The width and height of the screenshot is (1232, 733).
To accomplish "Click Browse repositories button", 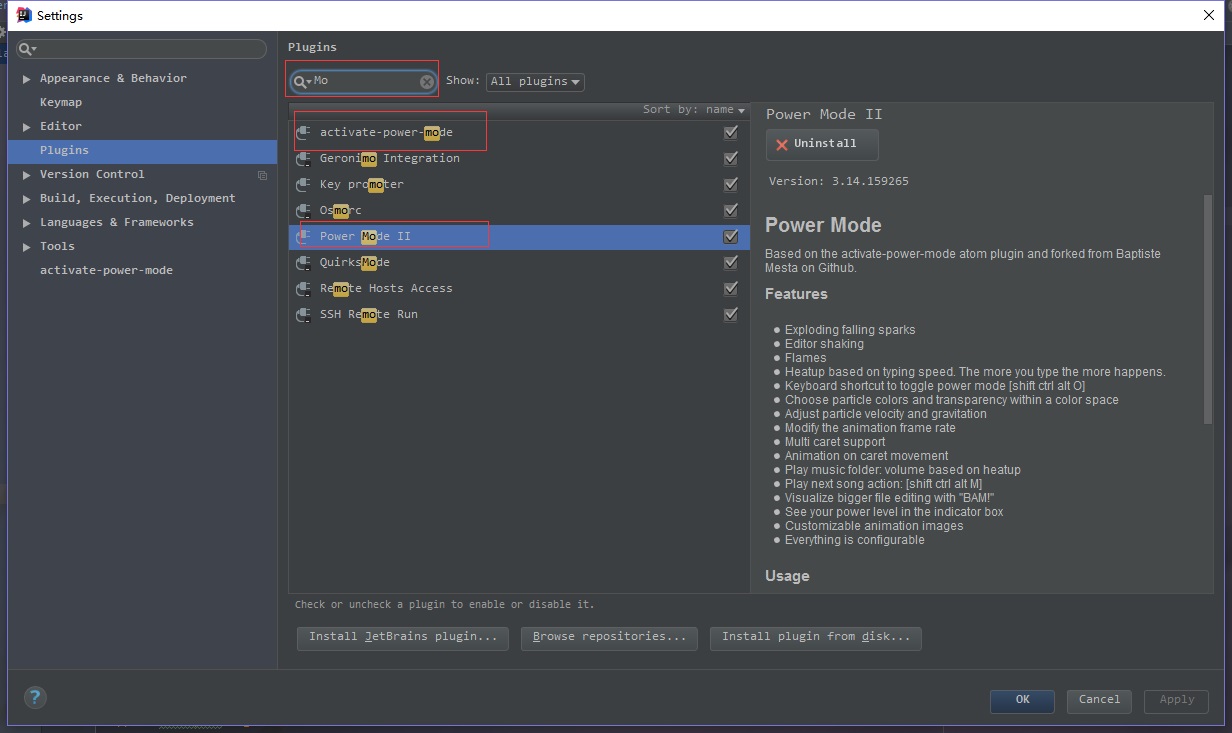I will (609, 638).
